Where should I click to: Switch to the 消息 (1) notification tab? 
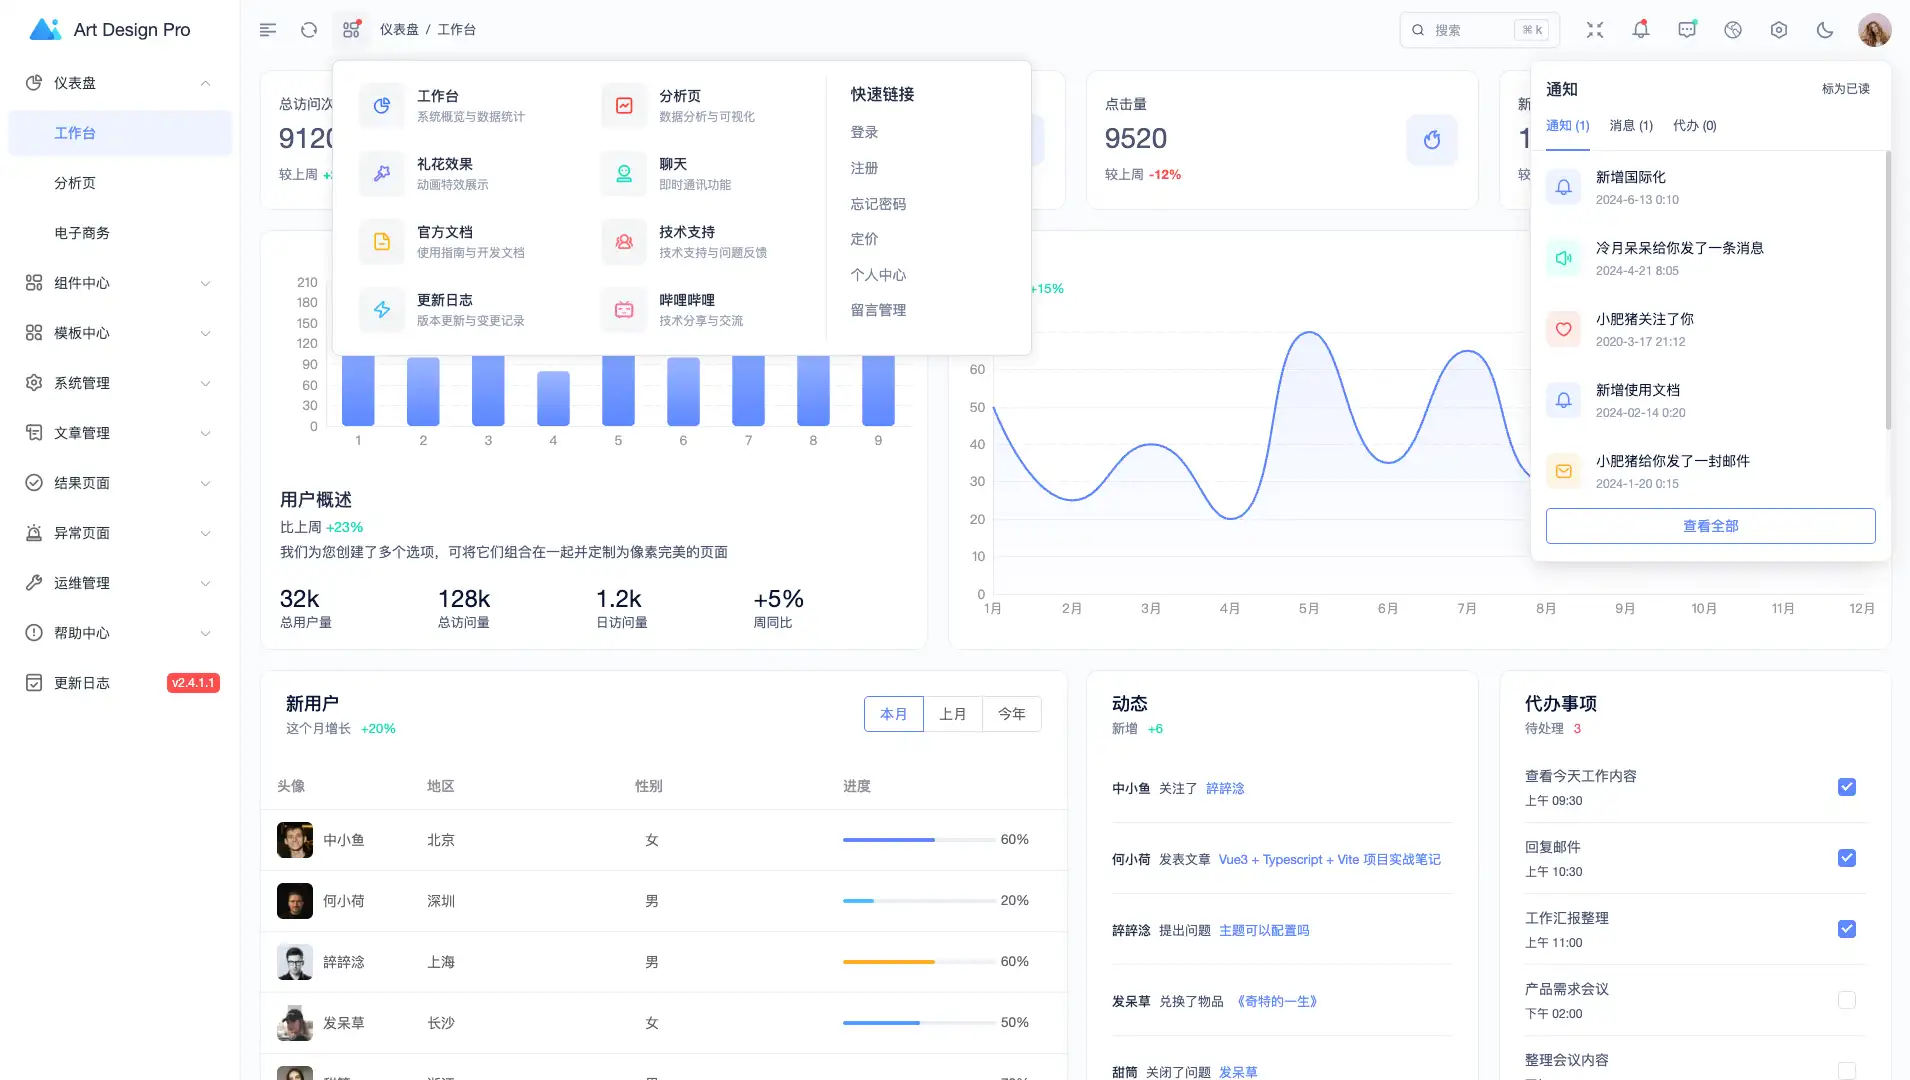click(1631, 126)
